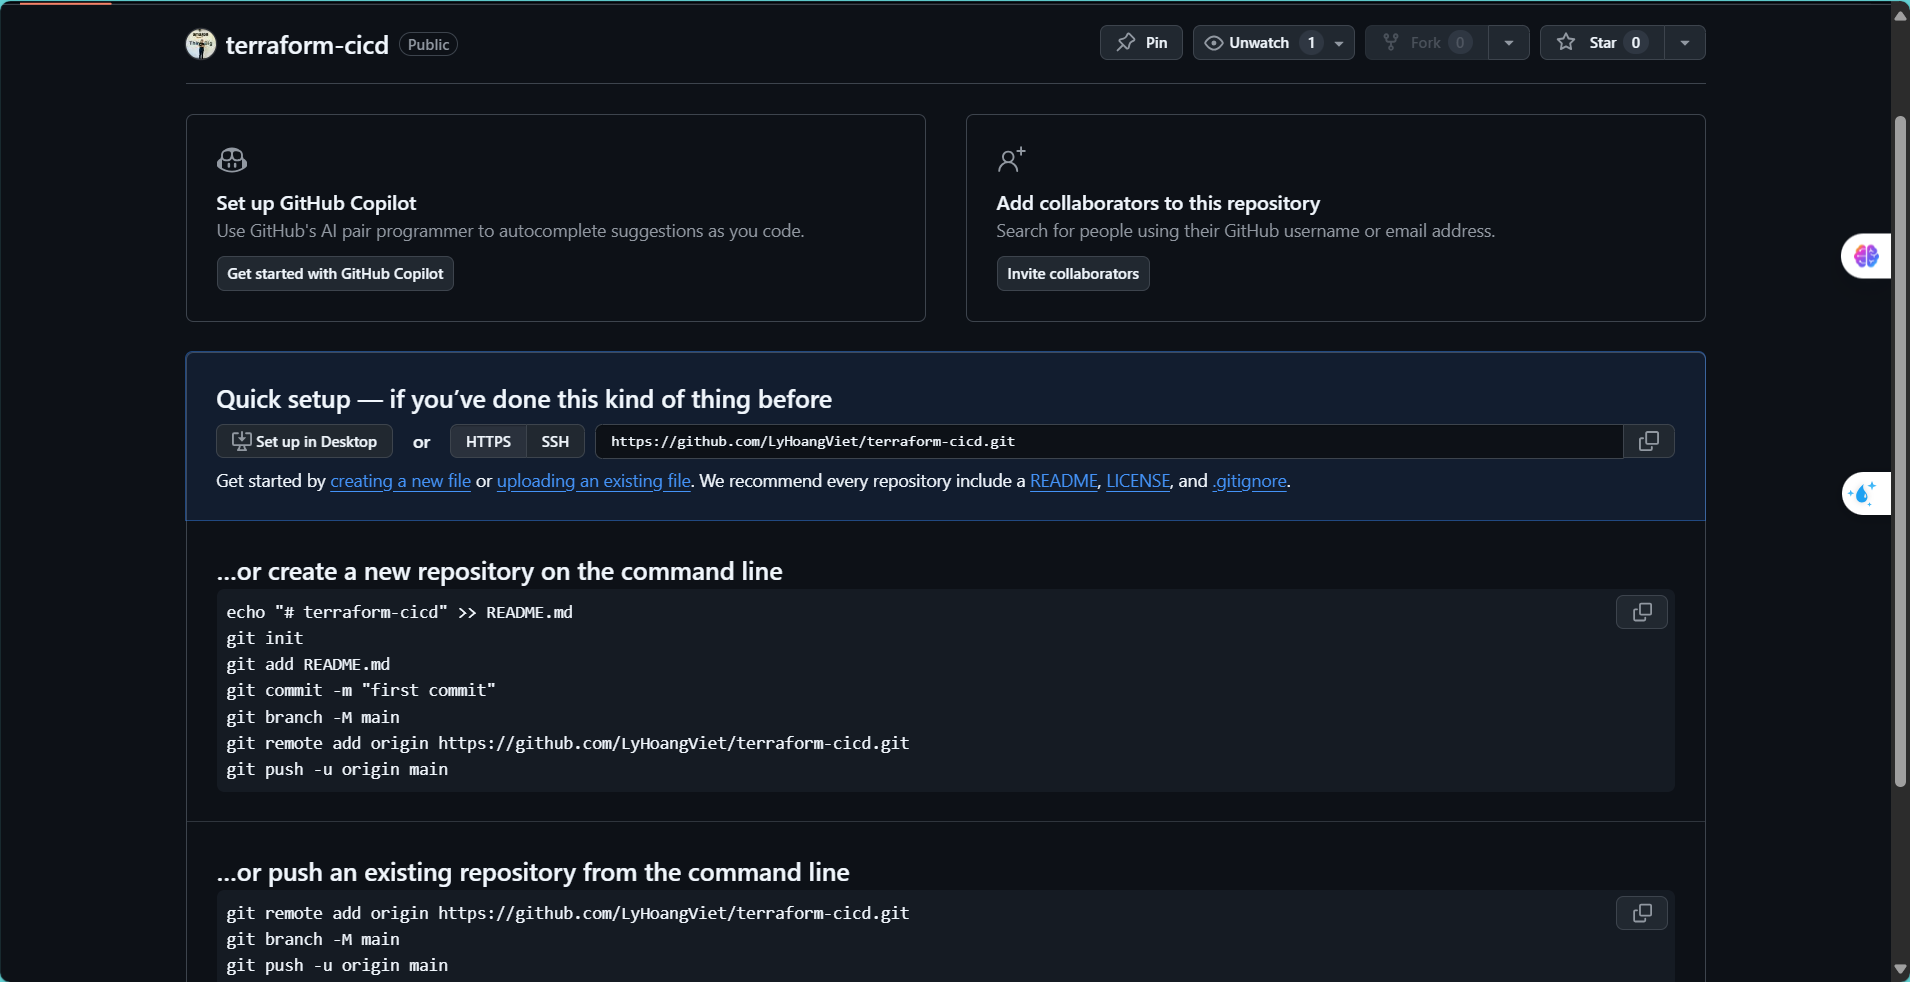This screenshot has width=1910, height=982.
Task: Click the 'git add README.md' line
Action: pyautogui.click(x=308, y=664)
